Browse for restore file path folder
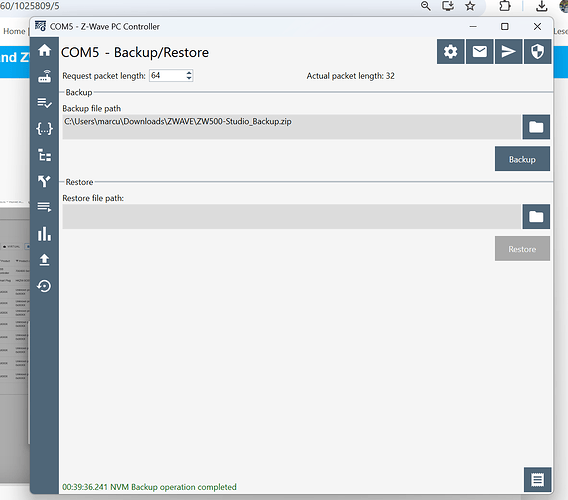This screenshot has height=500, width=568. 536,216
